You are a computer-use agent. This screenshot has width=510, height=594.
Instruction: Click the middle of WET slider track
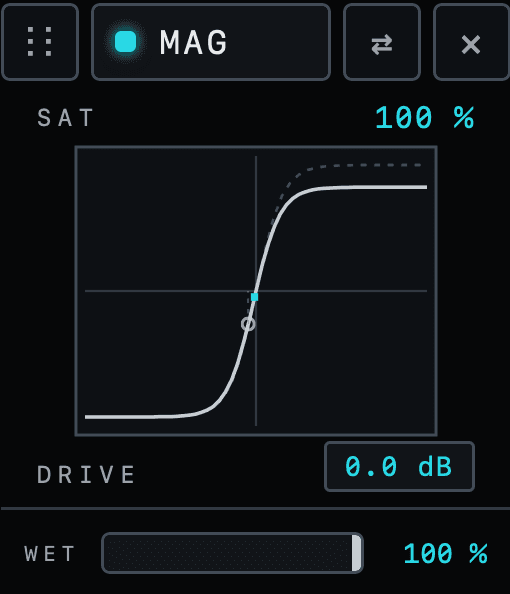(232, 553)
